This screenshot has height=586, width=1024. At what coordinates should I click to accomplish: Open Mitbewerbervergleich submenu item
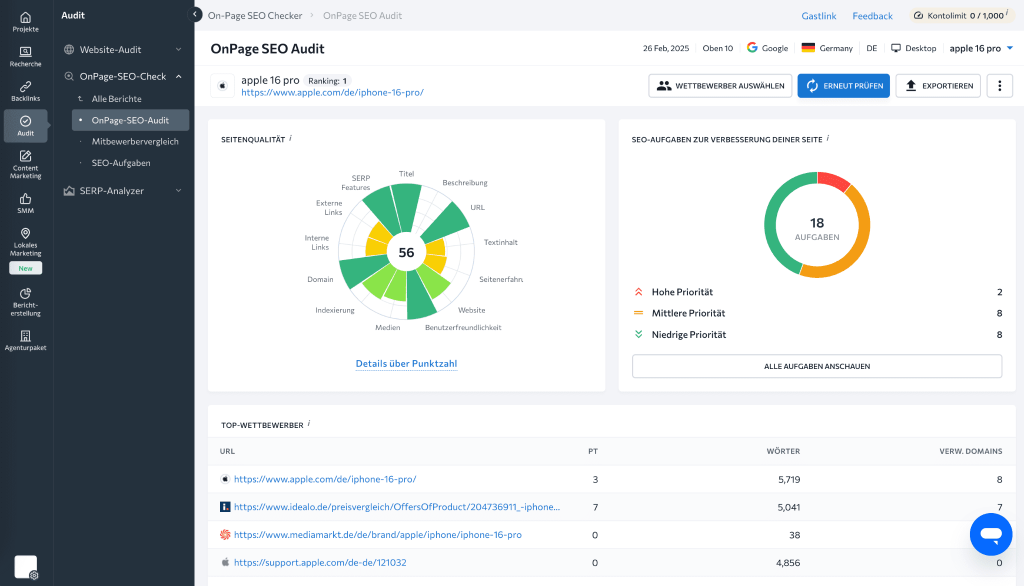click(x=135, y=141)
